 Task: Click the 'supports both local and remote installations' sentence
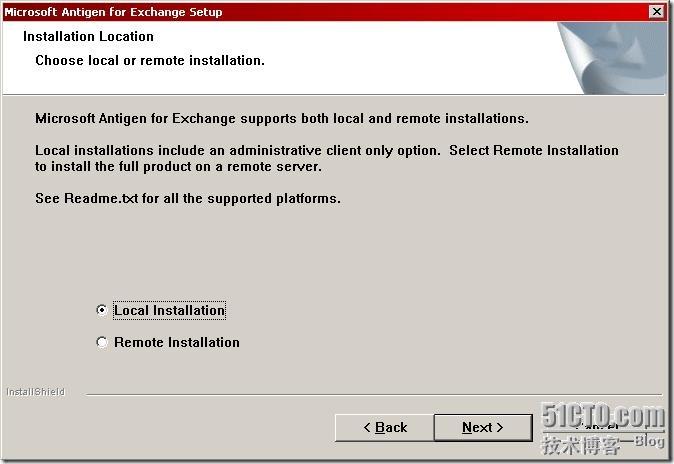tap(282, 118)
